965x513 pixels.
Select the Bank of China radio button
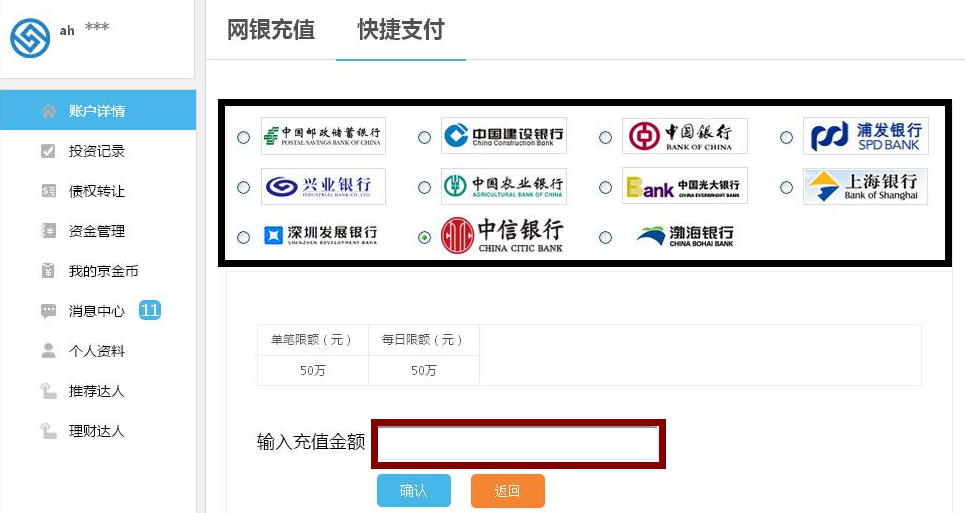pos(606,137)
